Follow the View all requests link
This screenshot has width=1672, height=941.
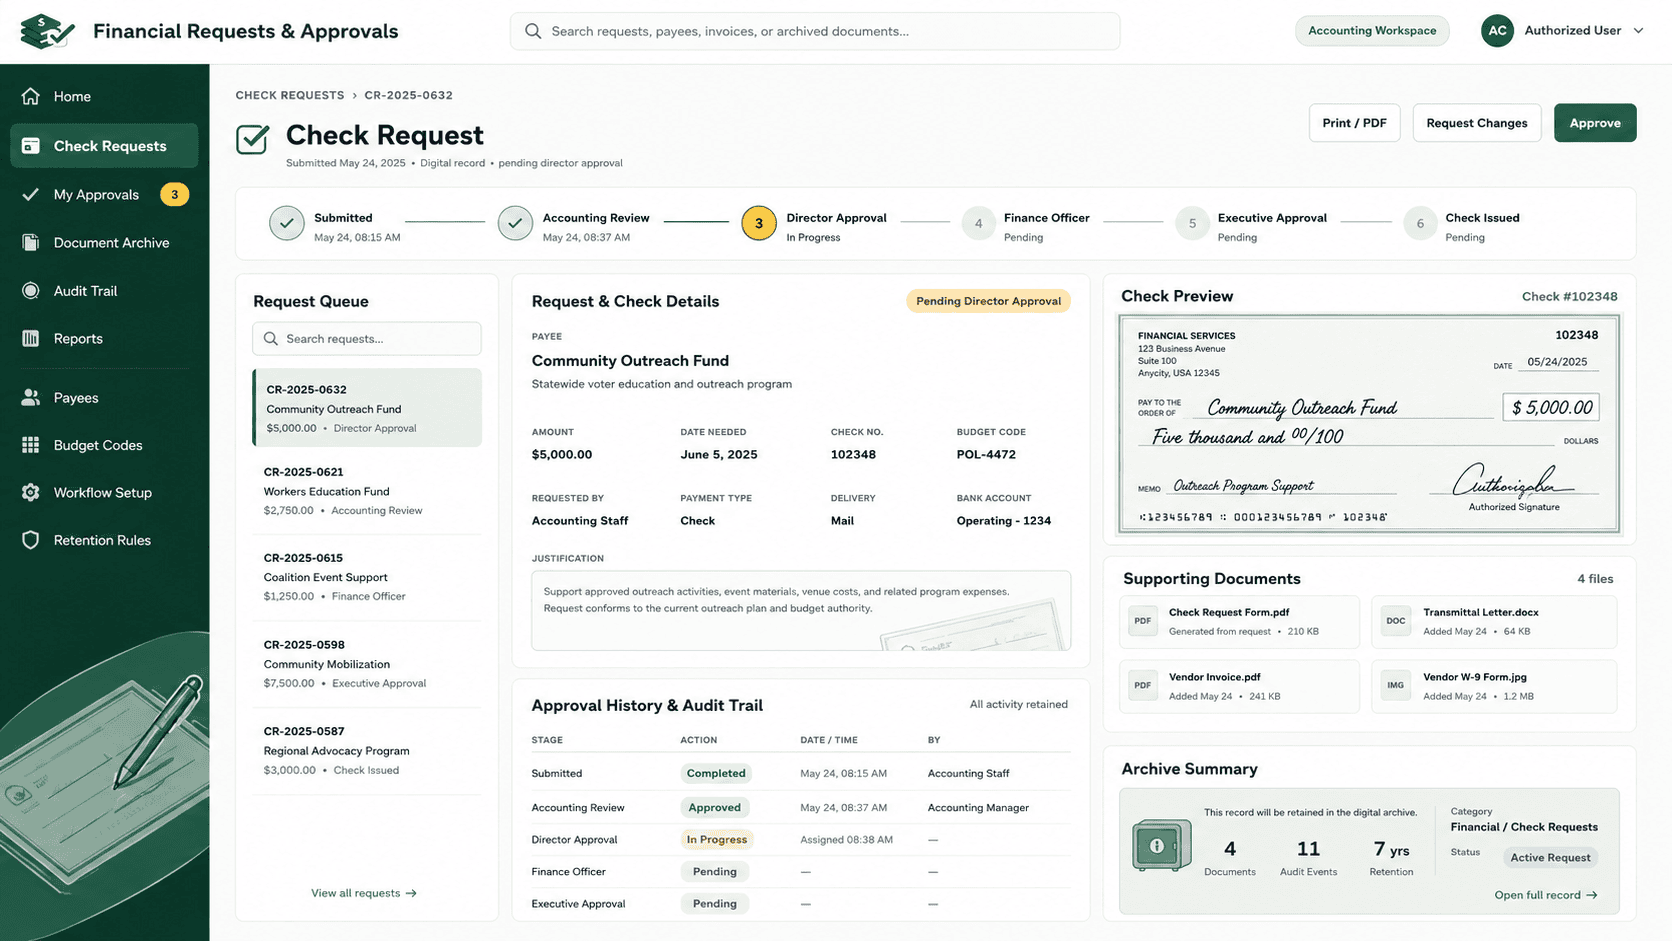(x=364, y=893)
